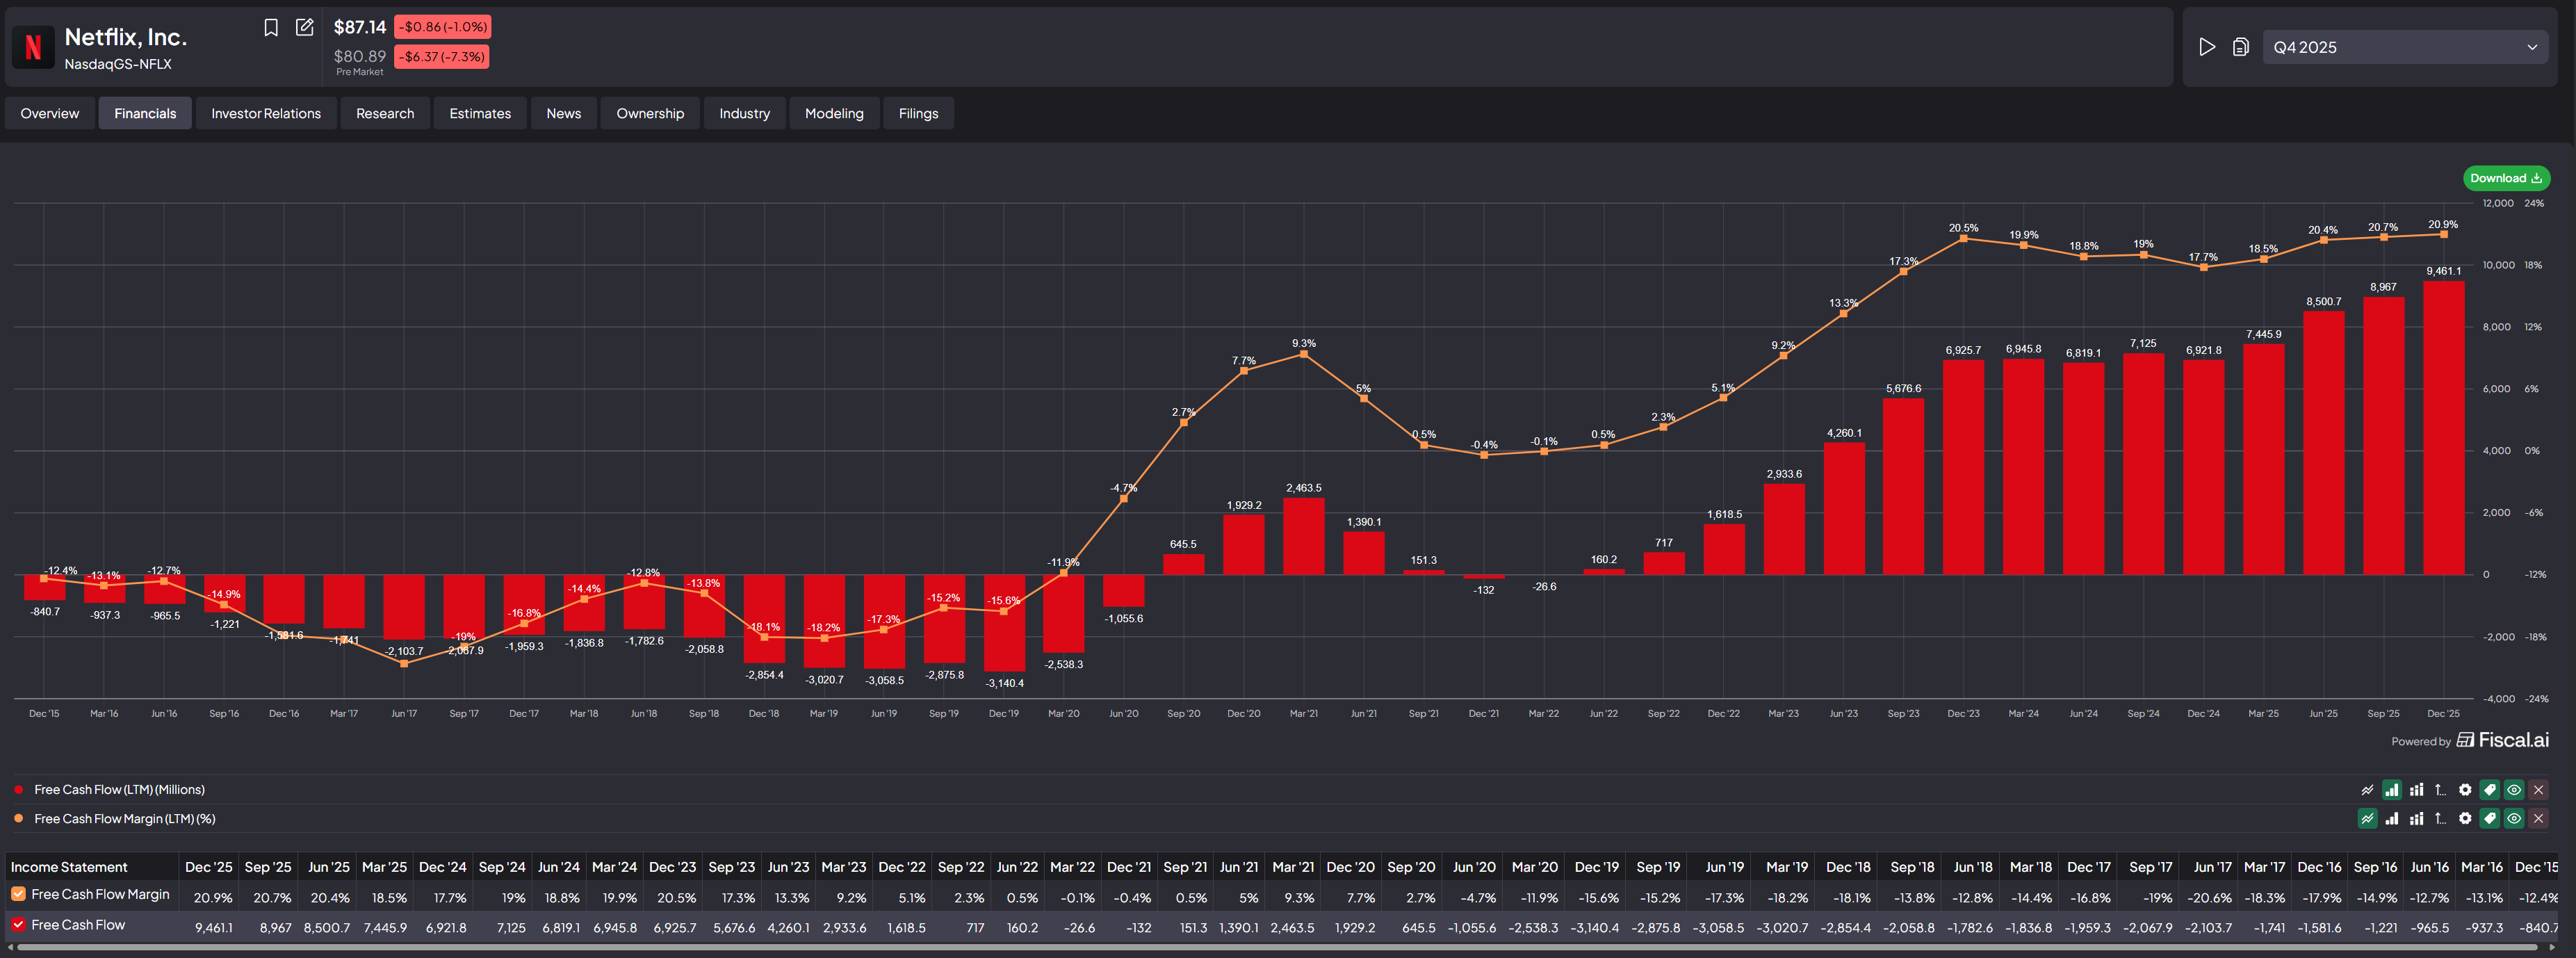Image resolution: width=2576 pixels, height=958 pixels.
Task: Open settings gear for Free Cash Flow Margin
Action: 2465,819
